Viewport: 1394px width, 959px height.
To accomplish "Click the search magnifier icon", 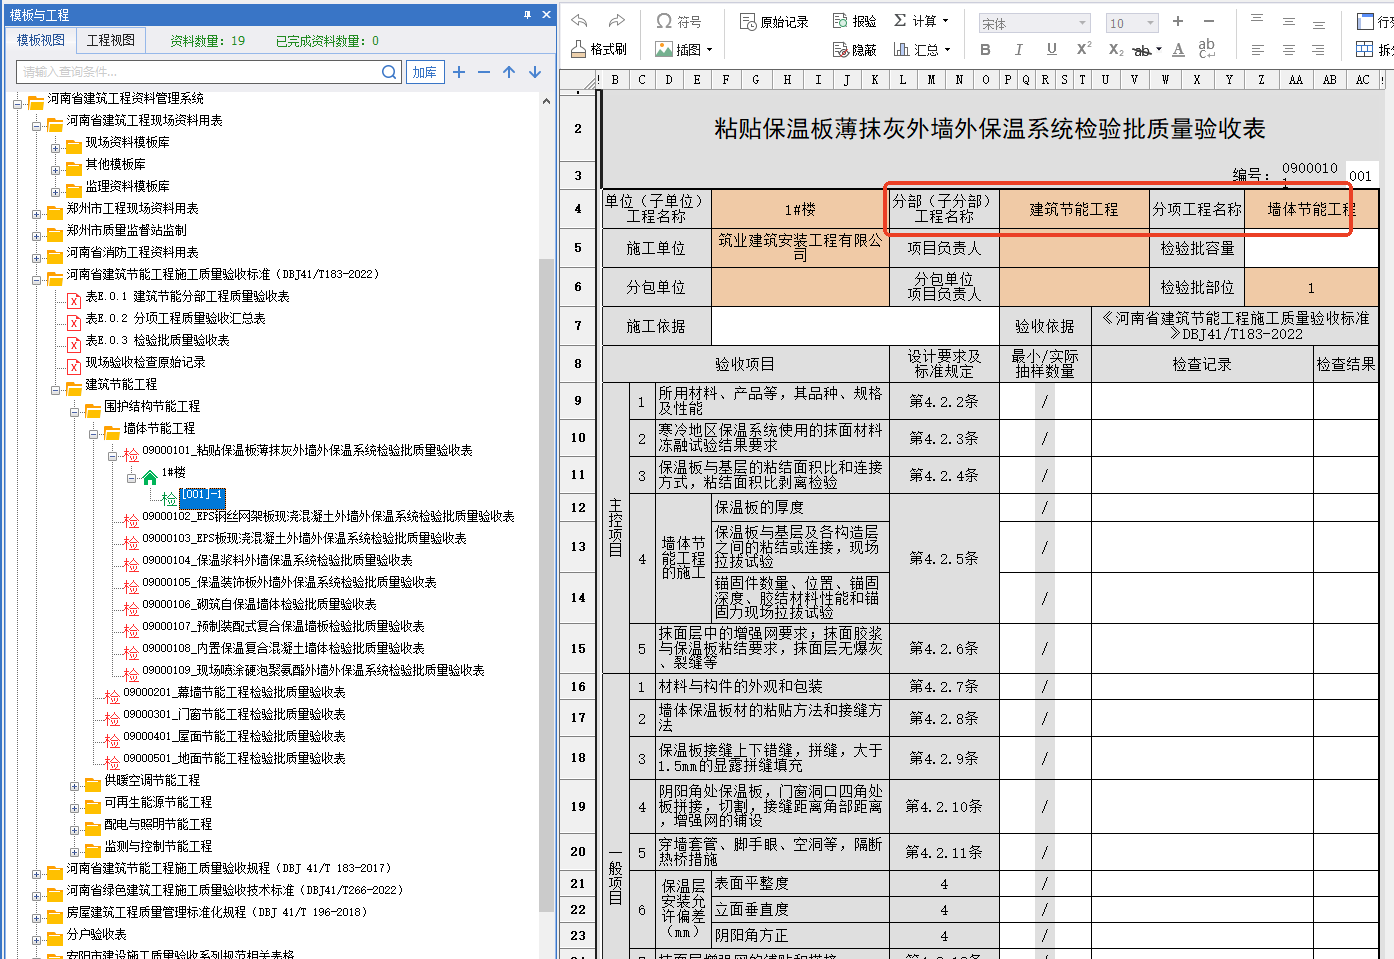I will click(x=390, y=72).
